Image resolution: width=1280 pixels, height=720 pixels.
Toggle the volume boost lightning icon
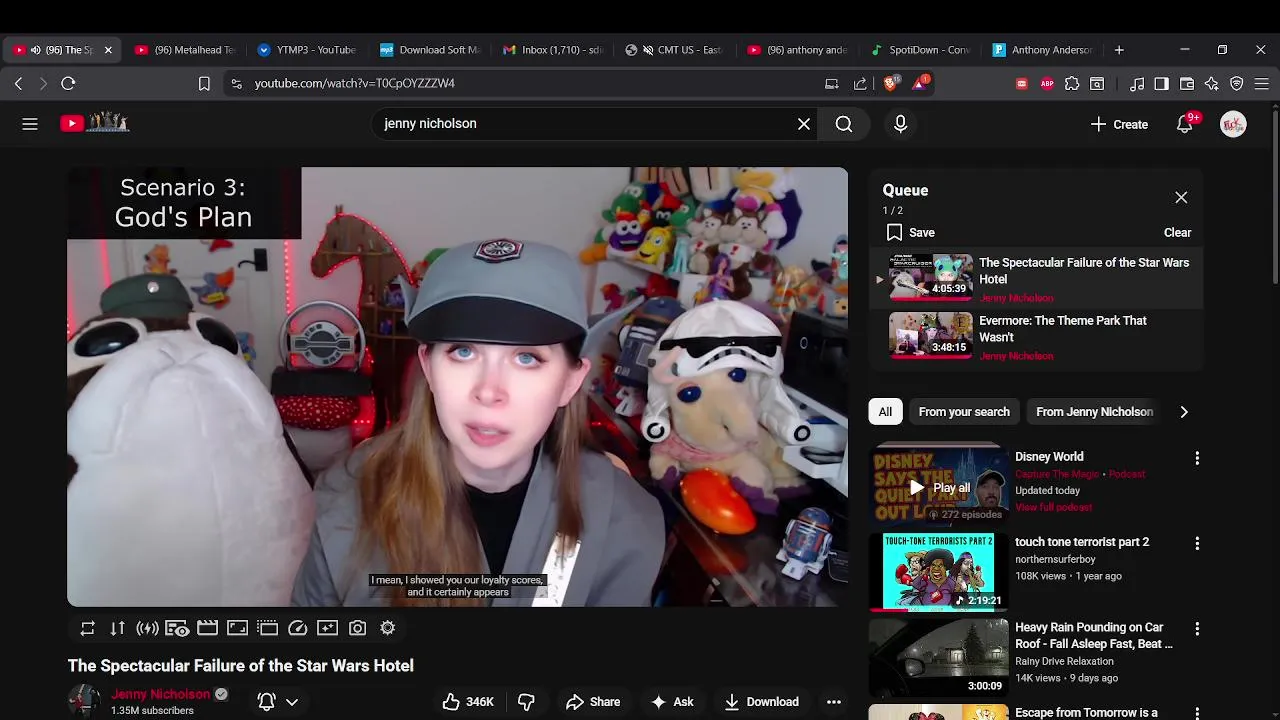coord(148,628)
